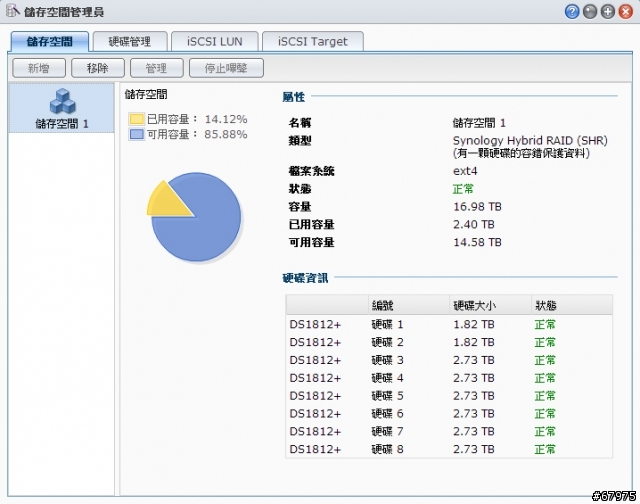Screen dimensions: 640x504
Task: Select the 硬碟 1 row
Action: [x=449, y=324]
